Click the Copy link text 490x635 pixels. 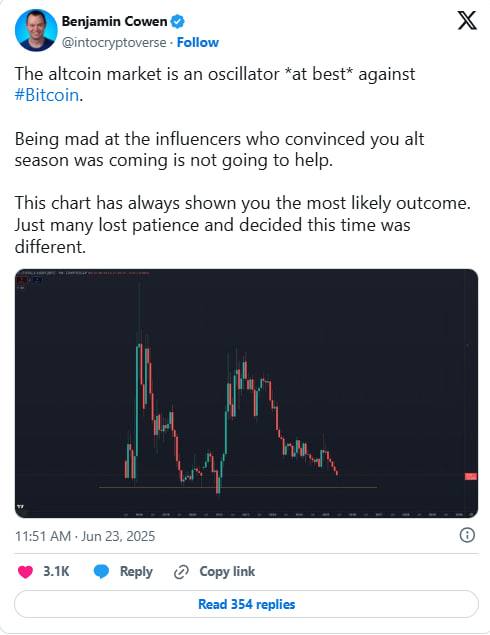[x=227, y=571]
